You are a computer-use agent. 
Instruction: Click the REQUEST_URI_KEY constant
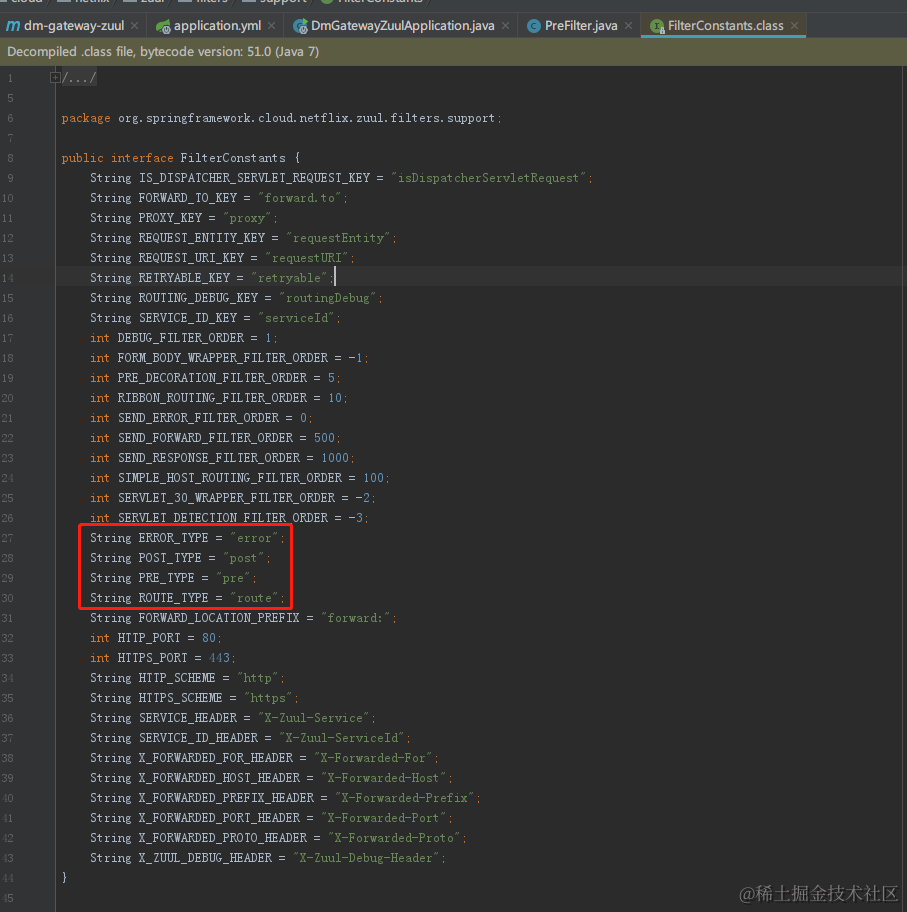[x=191, y=258]
